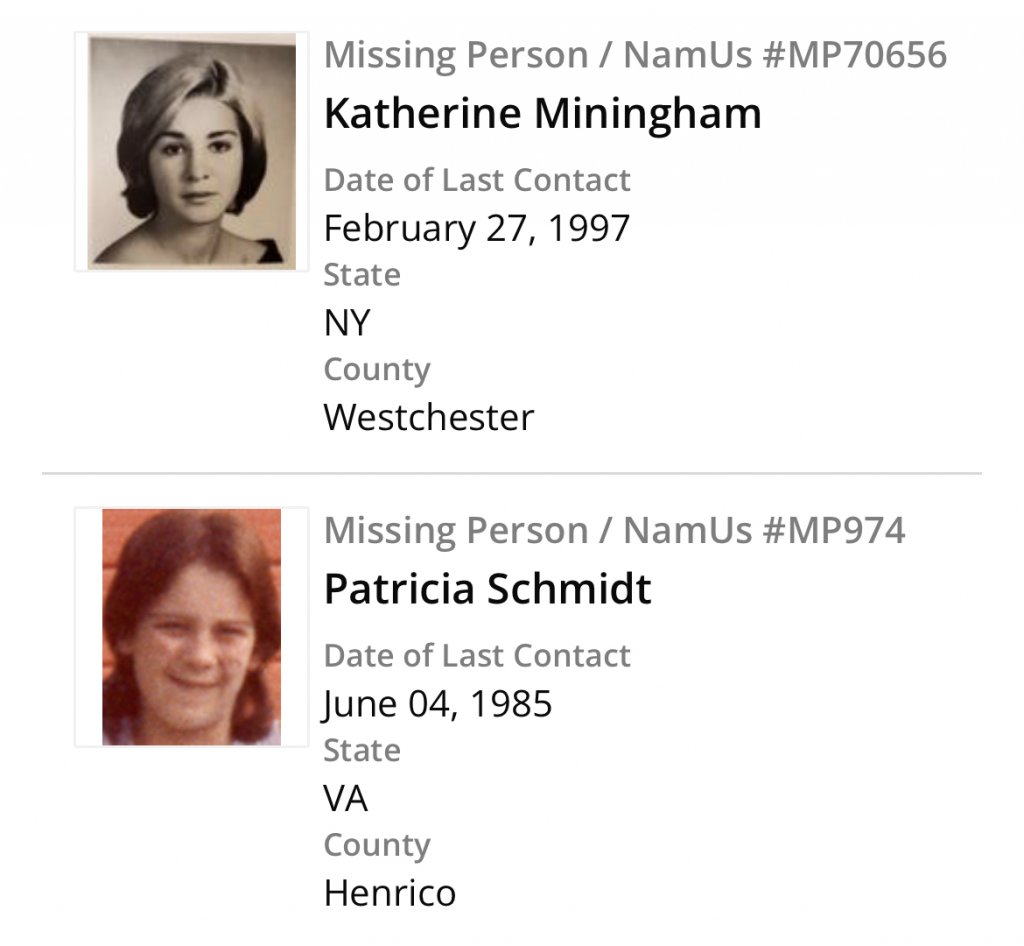
Task: Click Date of Last Contact label for Patricia
Action: 476,656
